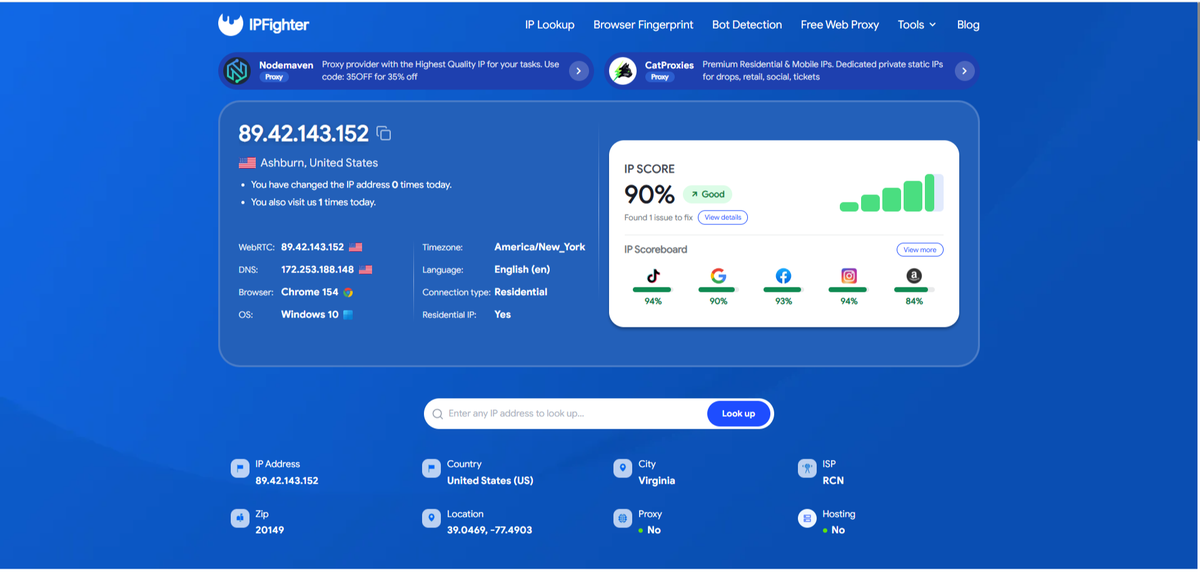This screenshot has height=578, width=1200.
Task: Click the RCN ISP value
Action: click(833, 481)
